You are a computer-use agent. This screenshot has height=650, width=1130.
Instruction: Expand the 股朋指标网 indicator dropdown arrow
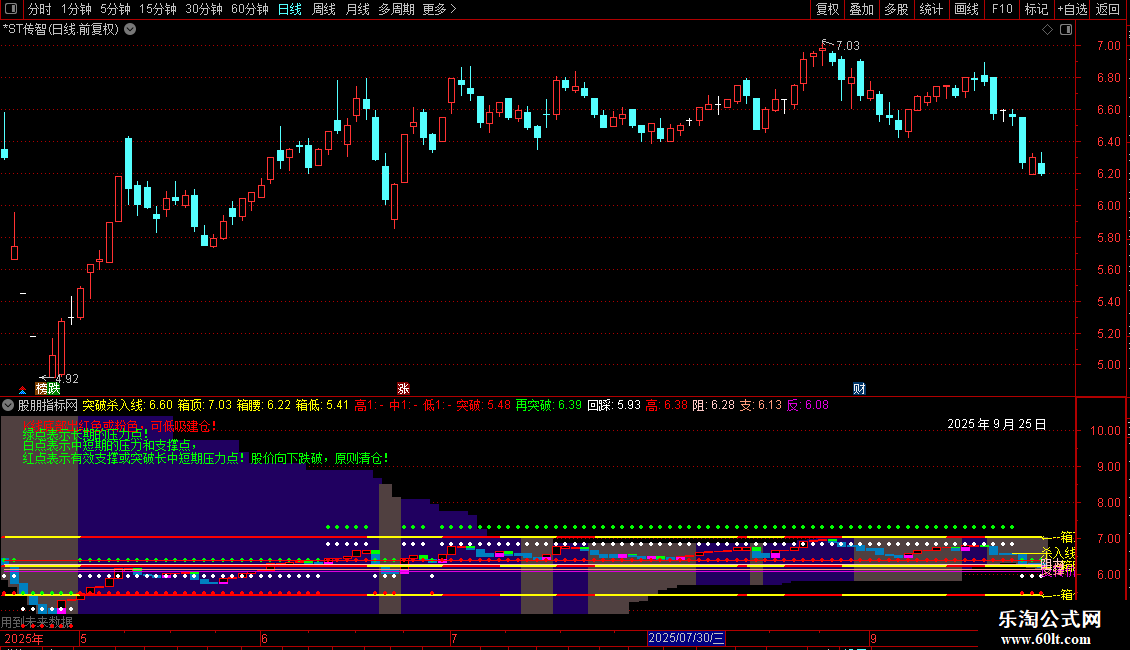(8, 405)
